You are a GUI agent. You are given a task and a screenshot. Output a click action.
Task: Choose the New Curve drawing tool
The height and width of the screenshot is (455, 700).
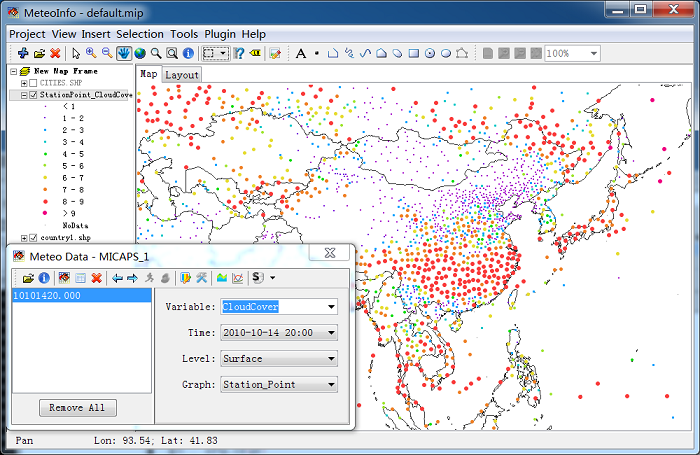click(x=365, y=54)
